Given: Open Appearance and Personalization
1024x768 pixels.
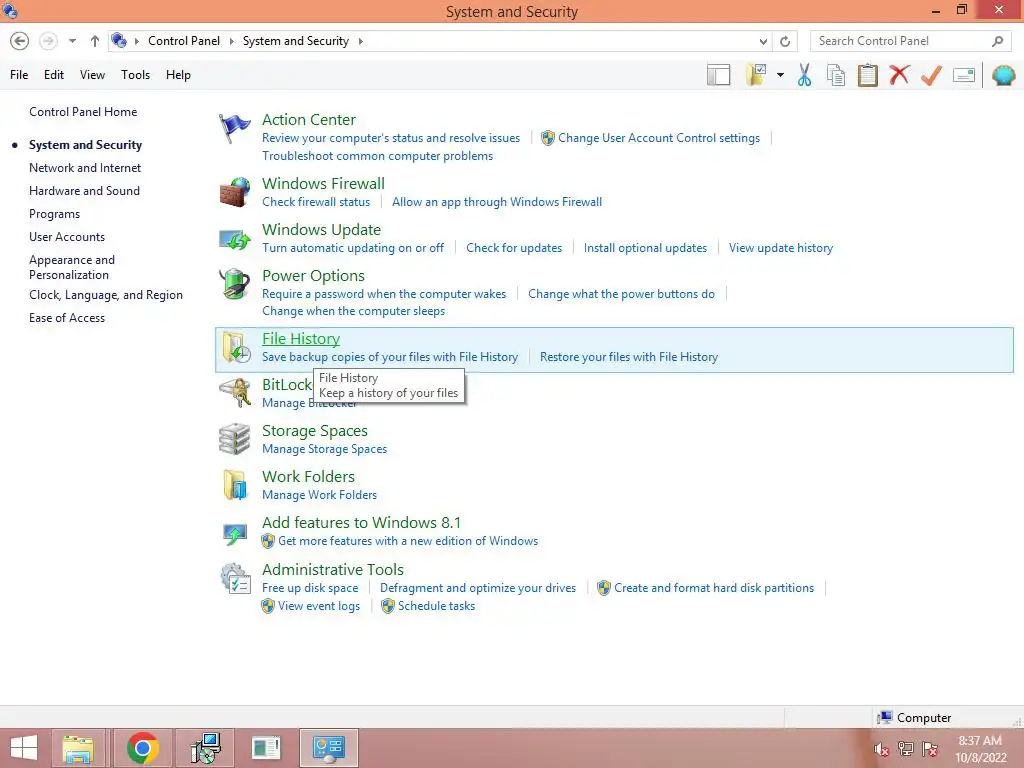Looking at the screenshot, I should (72, 267).
